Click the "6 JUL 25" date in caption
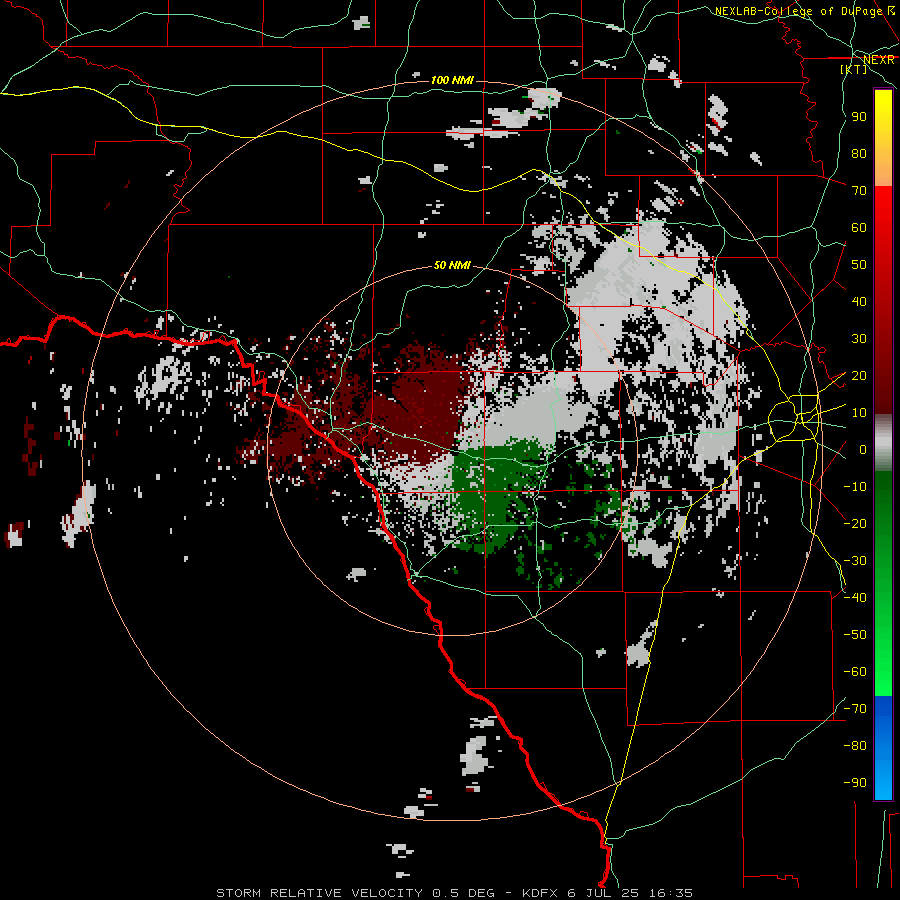The image size is (900, 900). pyautogui.click(x=604, y=893)
